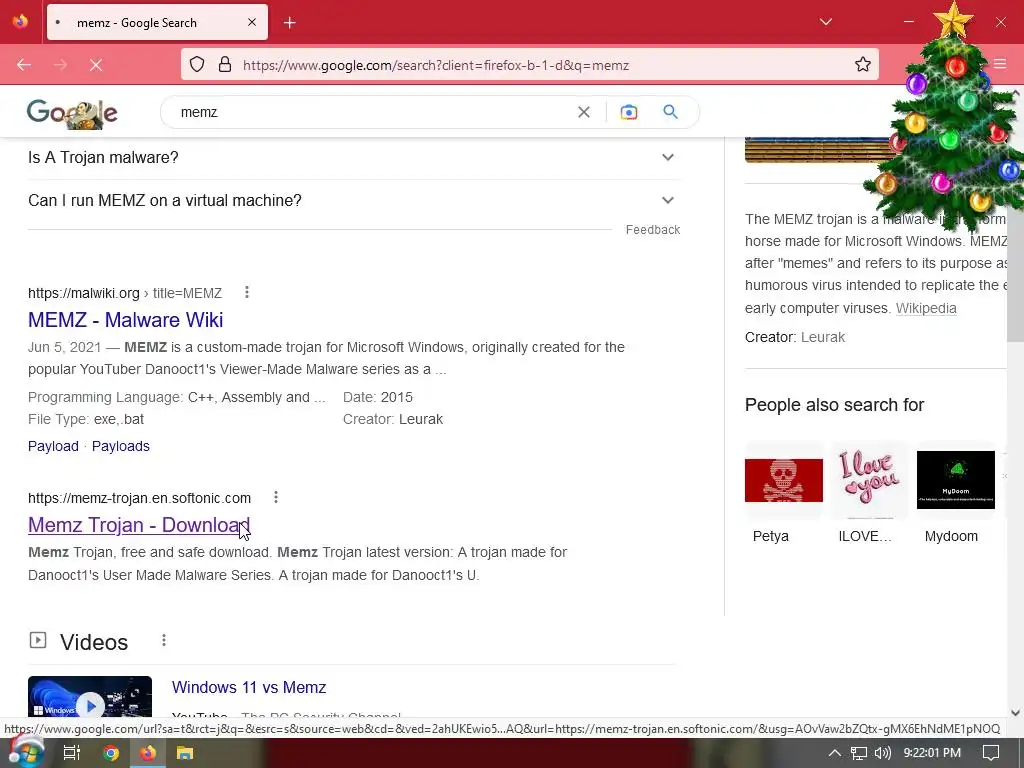Click the https://memz-trojan.en.softonic.com URL text
The image size is (1024, 768).
(x=139, y=498)
